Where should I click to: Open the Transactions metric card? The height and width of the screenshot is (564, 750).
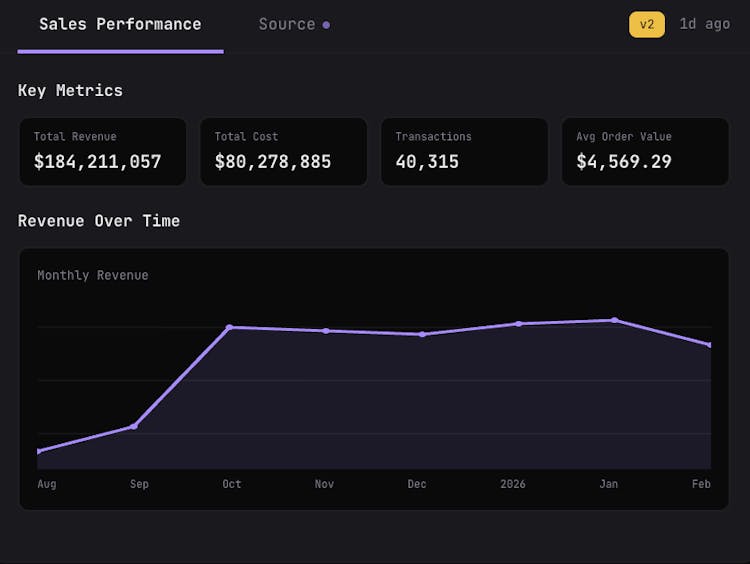(x=464, y=152)
